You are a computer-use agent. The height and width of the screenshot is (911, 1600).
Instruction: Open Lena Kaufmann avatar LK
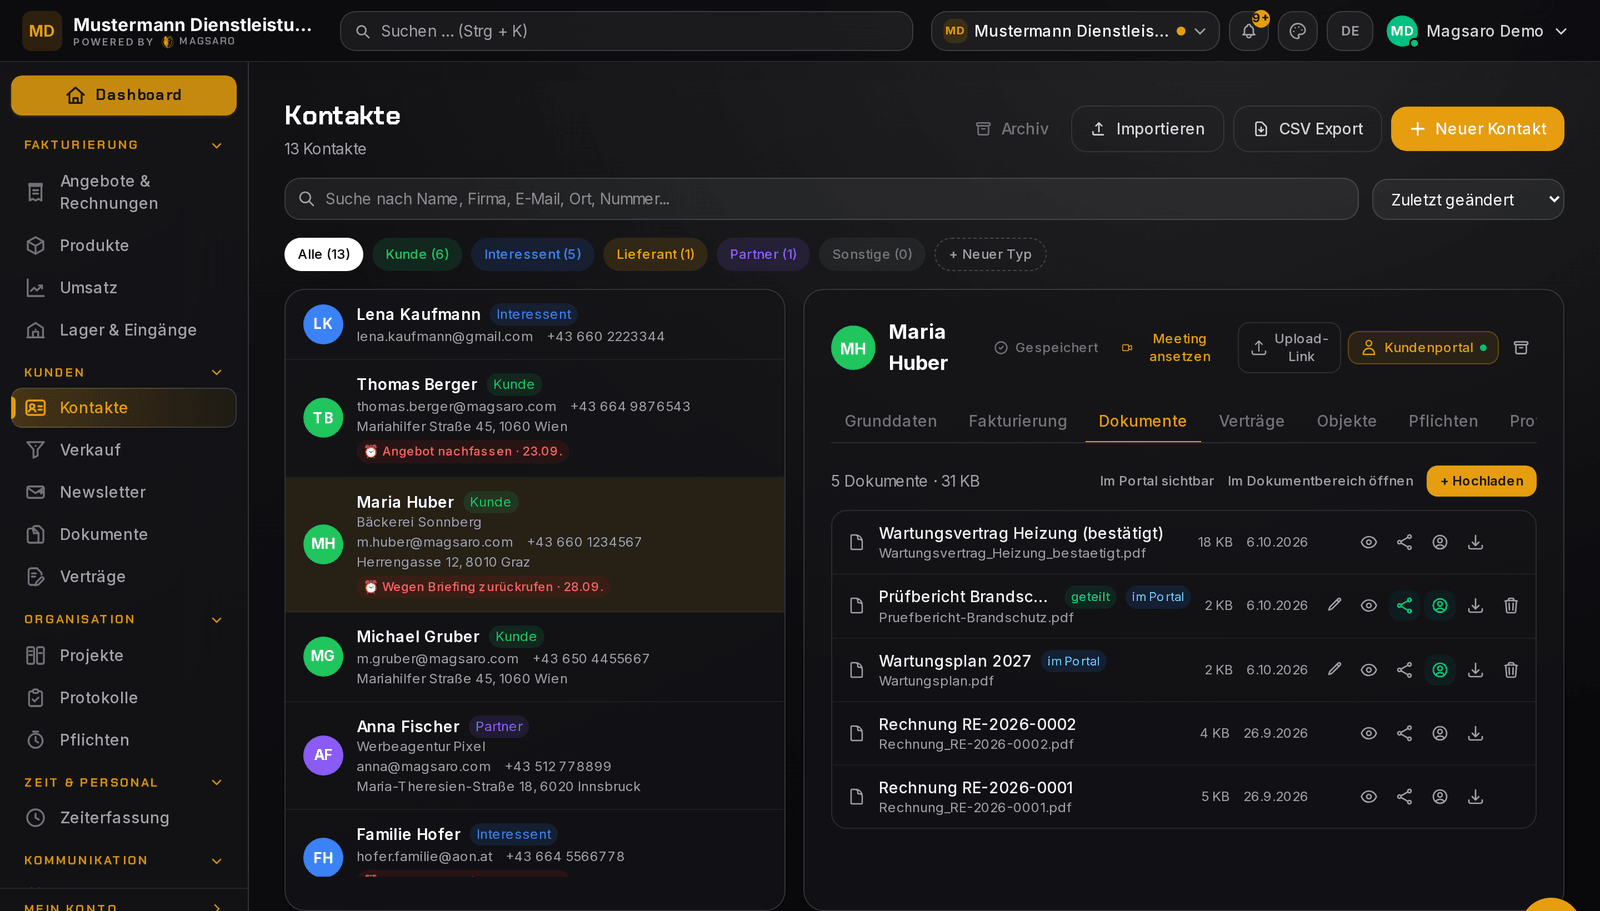323,324
